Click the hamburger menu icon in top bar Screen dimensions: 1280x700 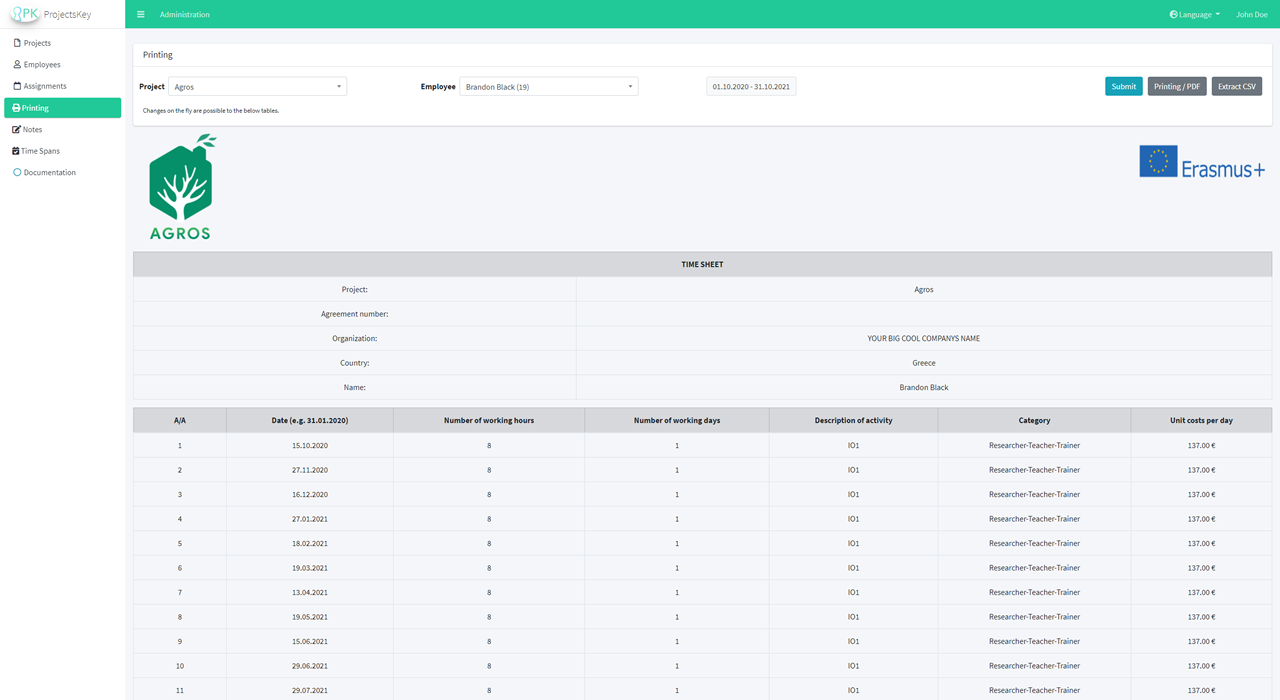[x=141, y=15]
